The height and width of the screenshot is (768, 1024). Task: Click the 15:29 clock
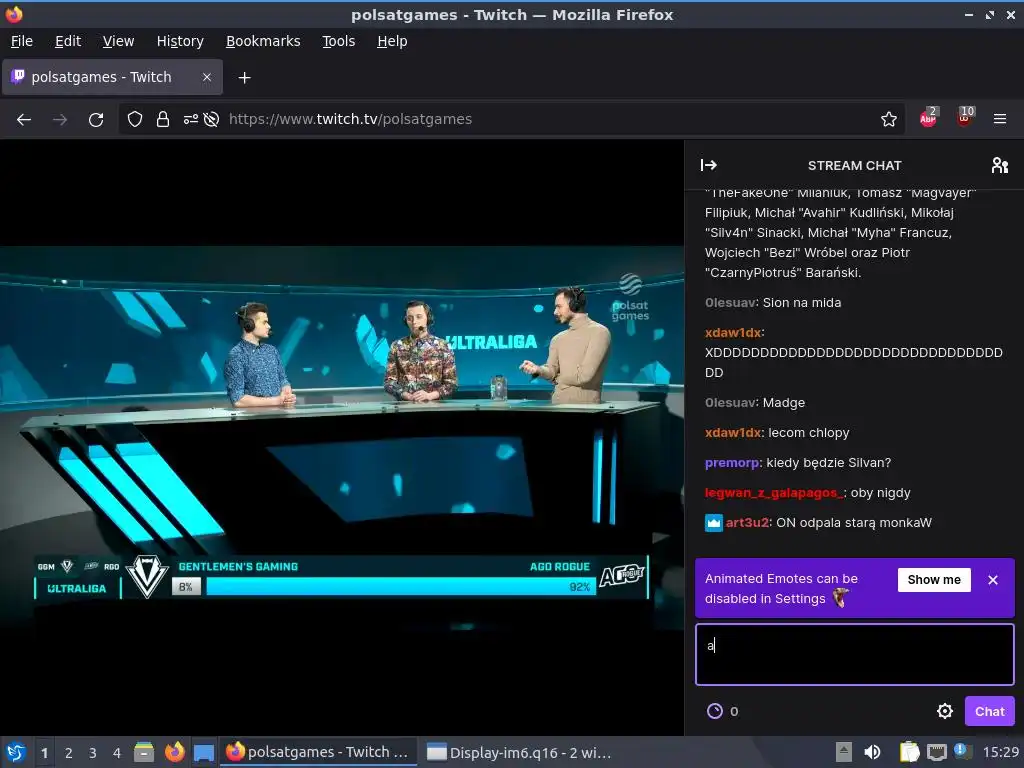[1000, 752]
